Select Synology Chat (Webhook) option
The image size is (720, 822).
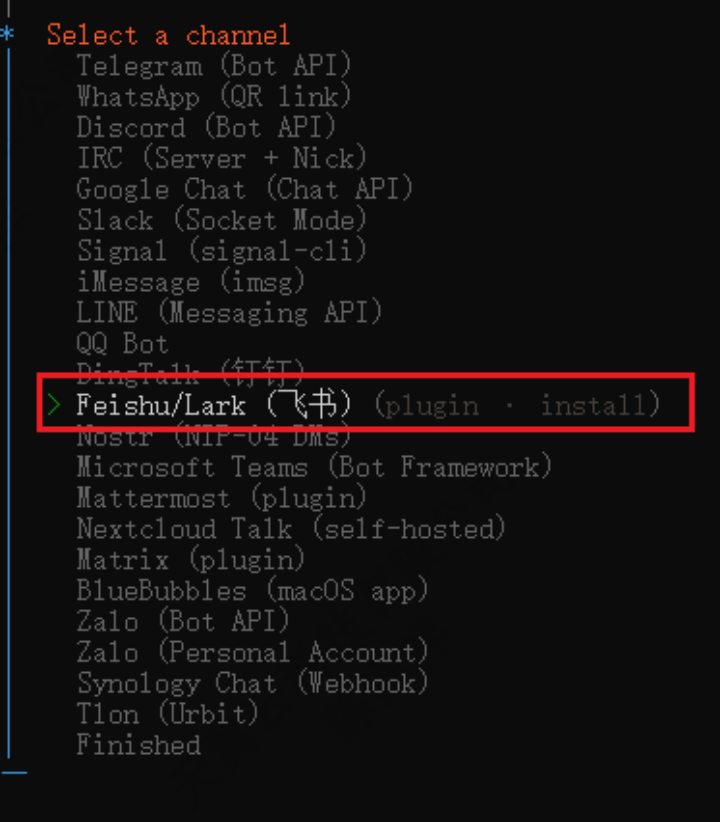click(x=252, y=683)
